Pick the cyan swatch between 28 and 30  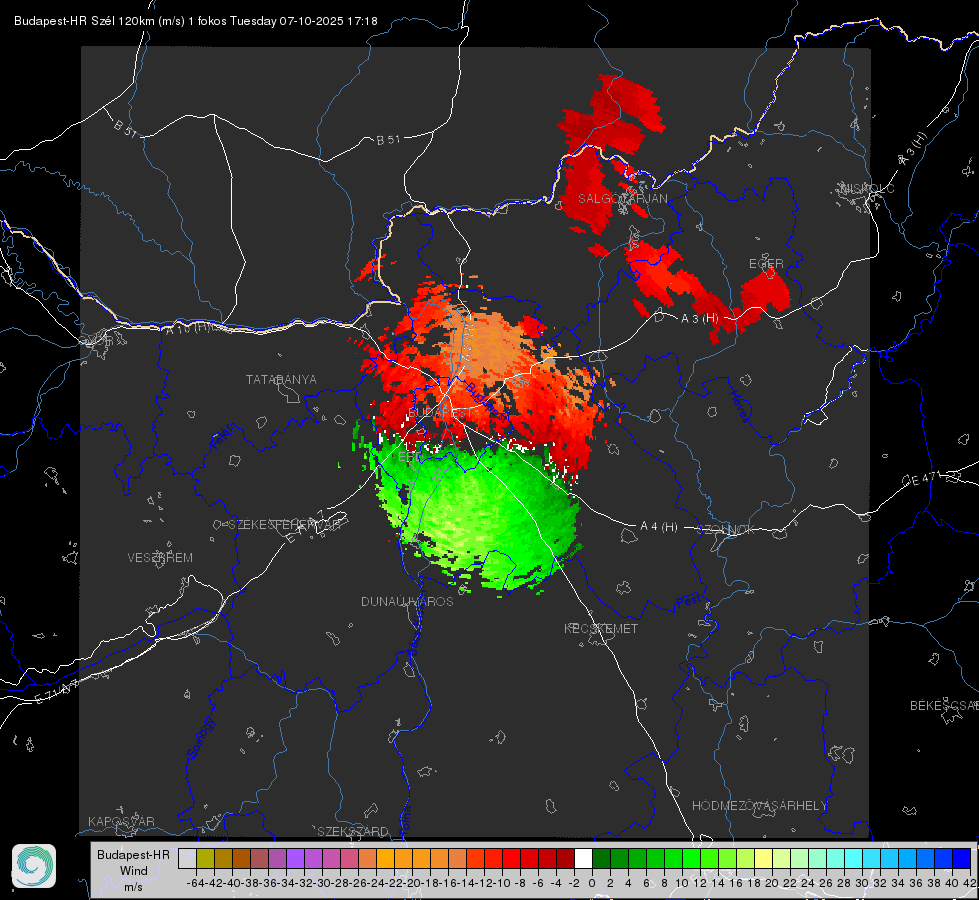[x=854, y=858]
